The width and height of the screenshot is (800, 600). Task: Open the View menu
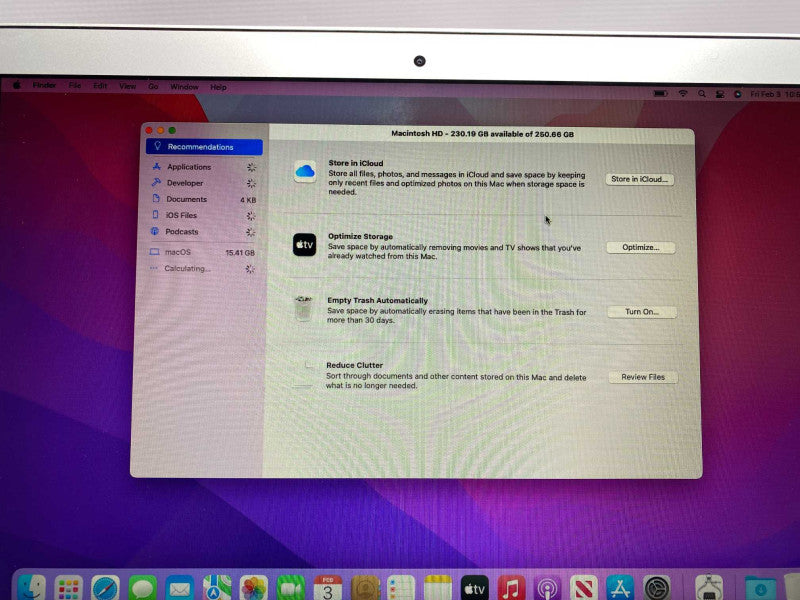click(128, 86)
